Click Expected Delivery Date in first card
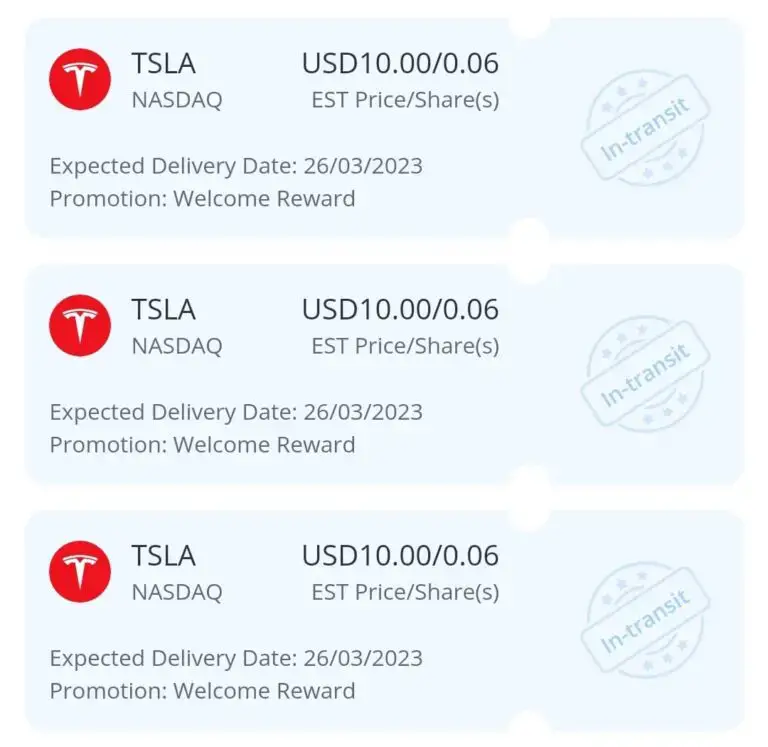The height and width of the screenshot is (747, 768). tap(236, 166)
